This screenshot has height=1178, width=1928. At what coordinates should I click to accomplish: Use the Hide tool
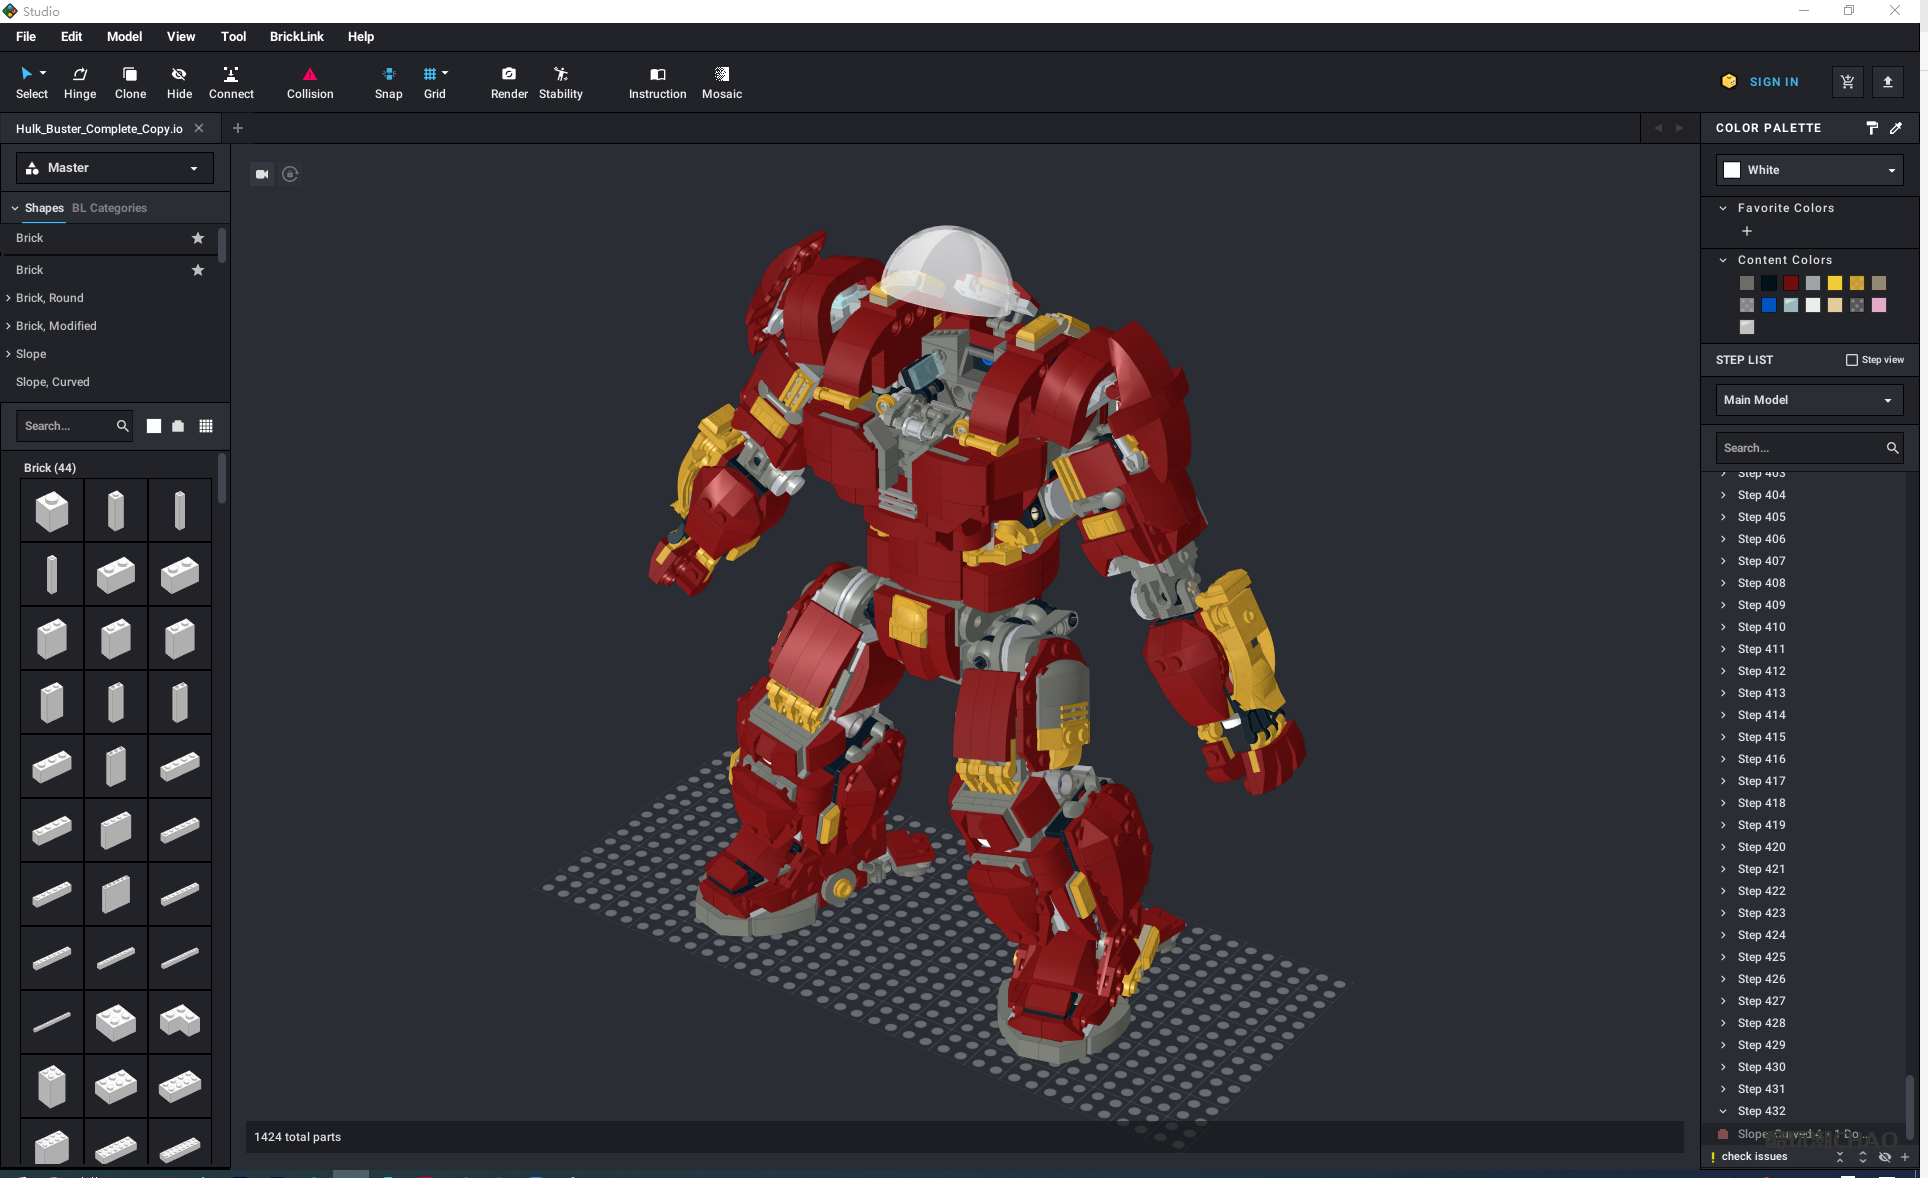point(179,82)
